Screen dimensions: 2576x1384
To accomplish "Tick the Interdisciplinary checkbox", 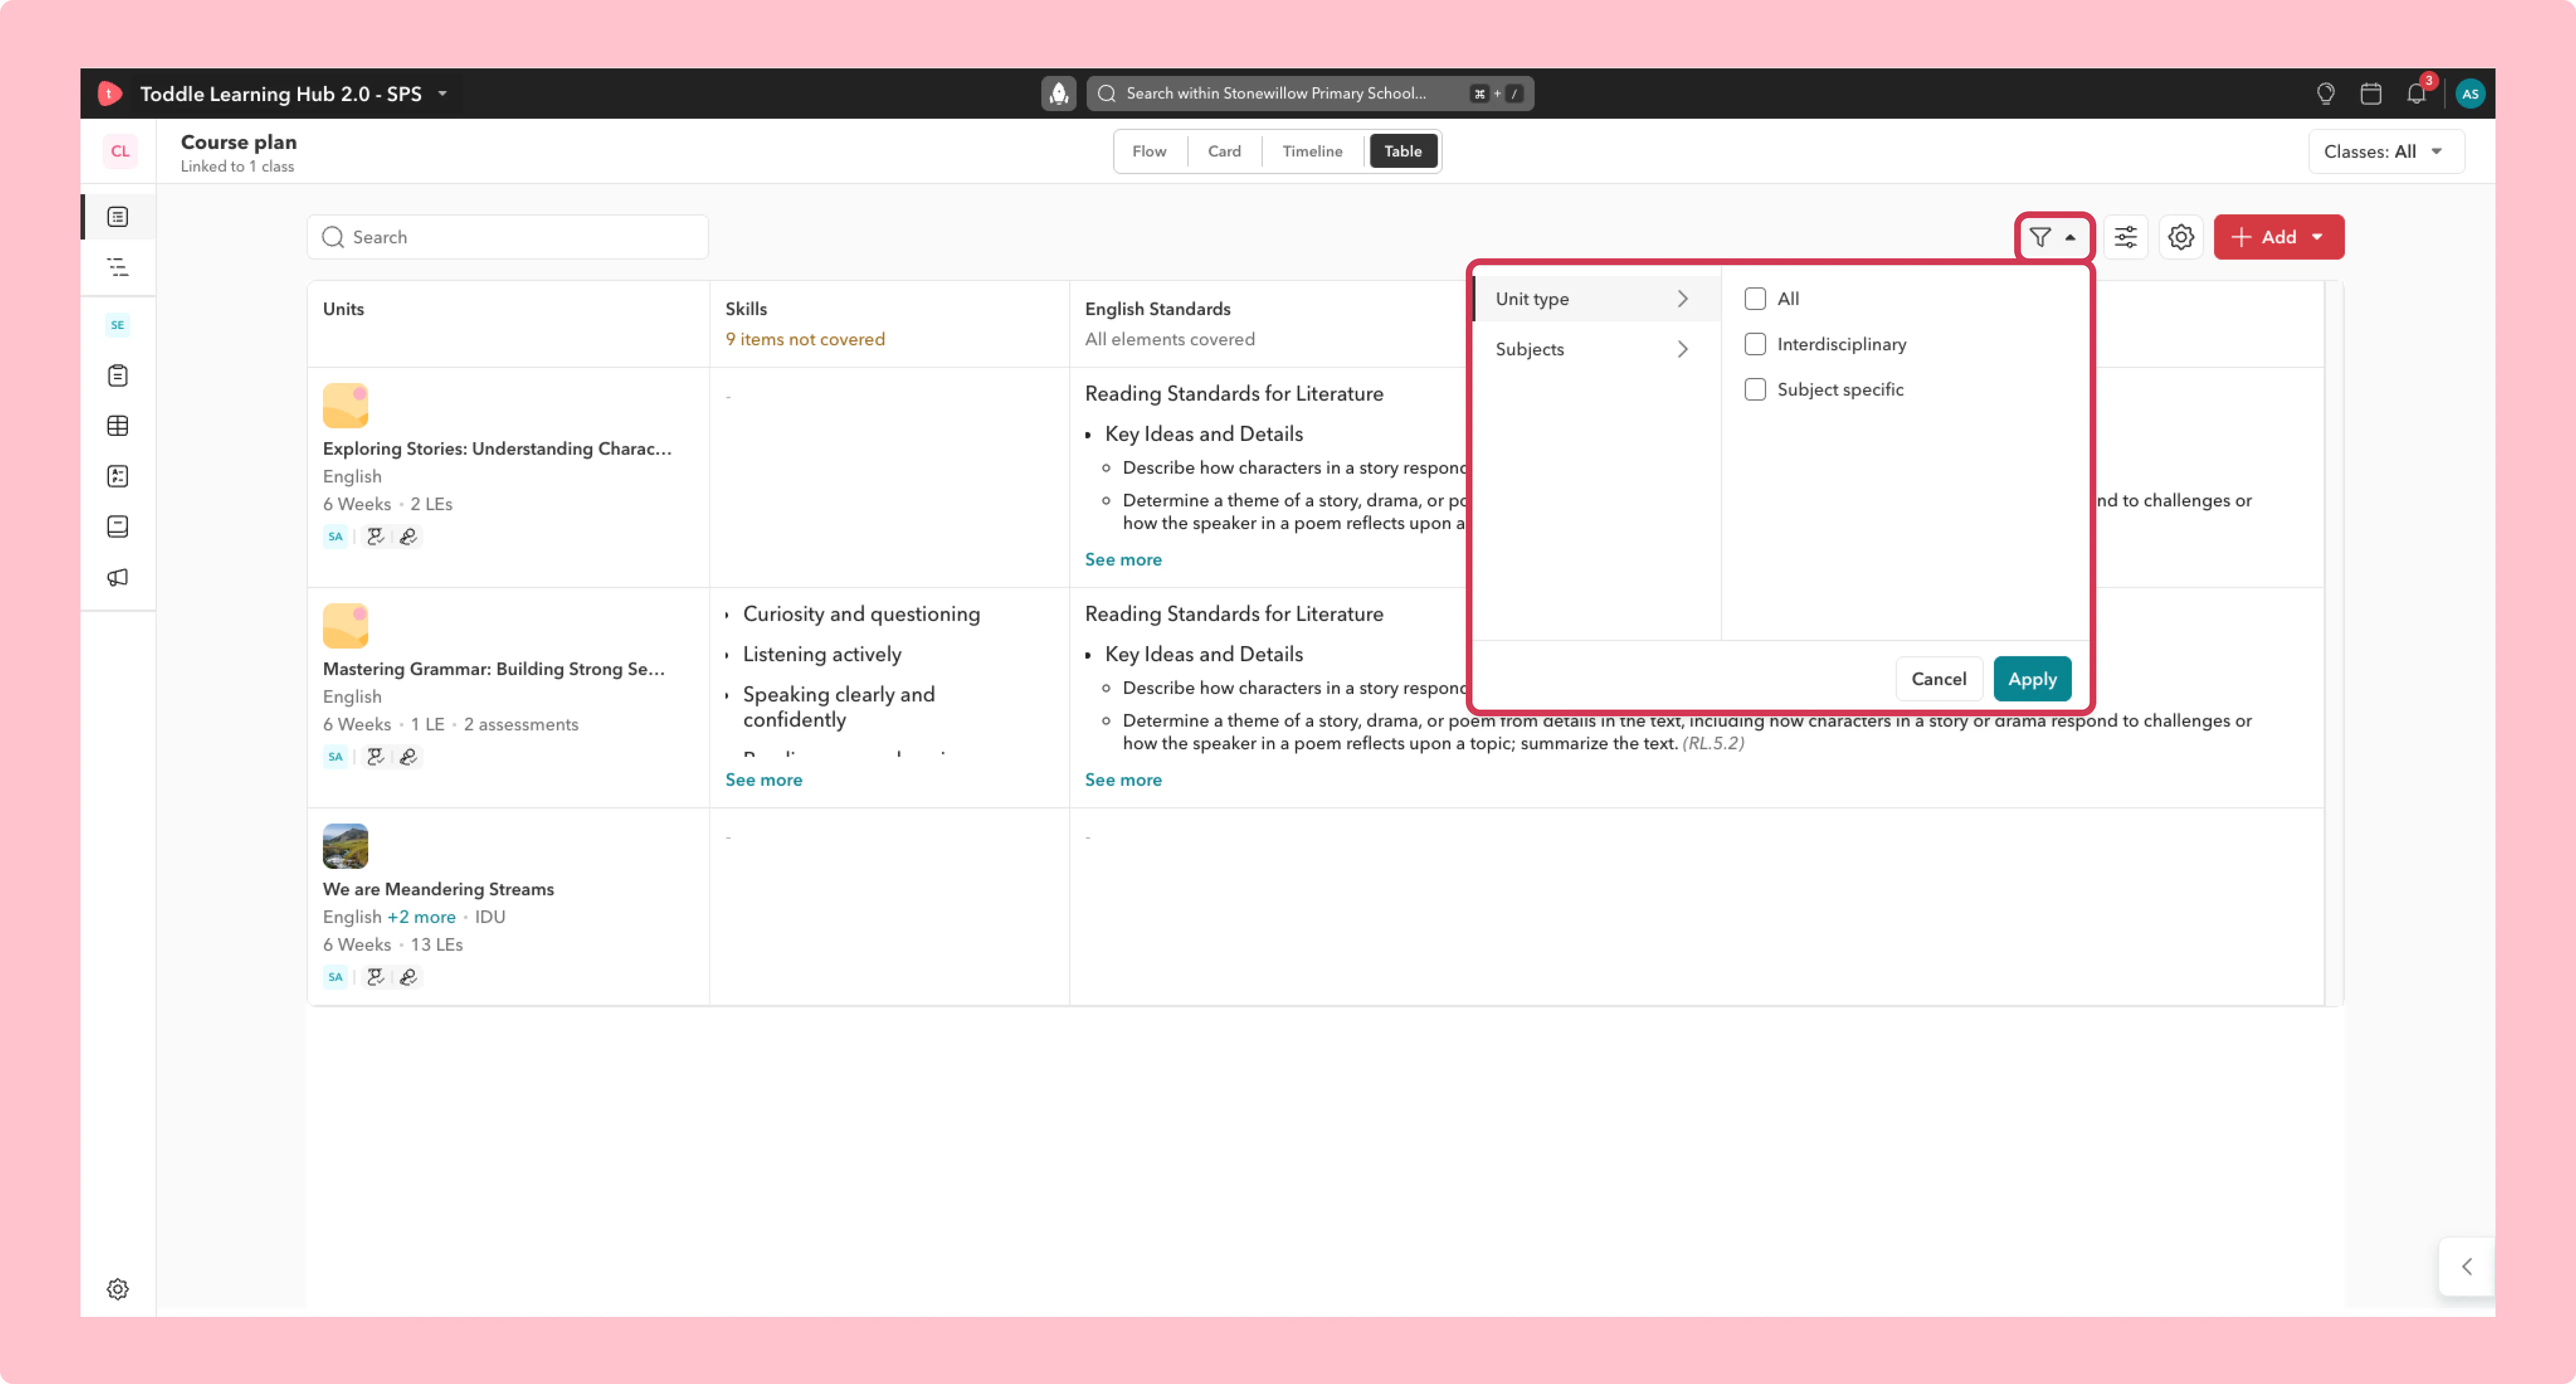I will pyautogui.click(x=1755, y=344).
